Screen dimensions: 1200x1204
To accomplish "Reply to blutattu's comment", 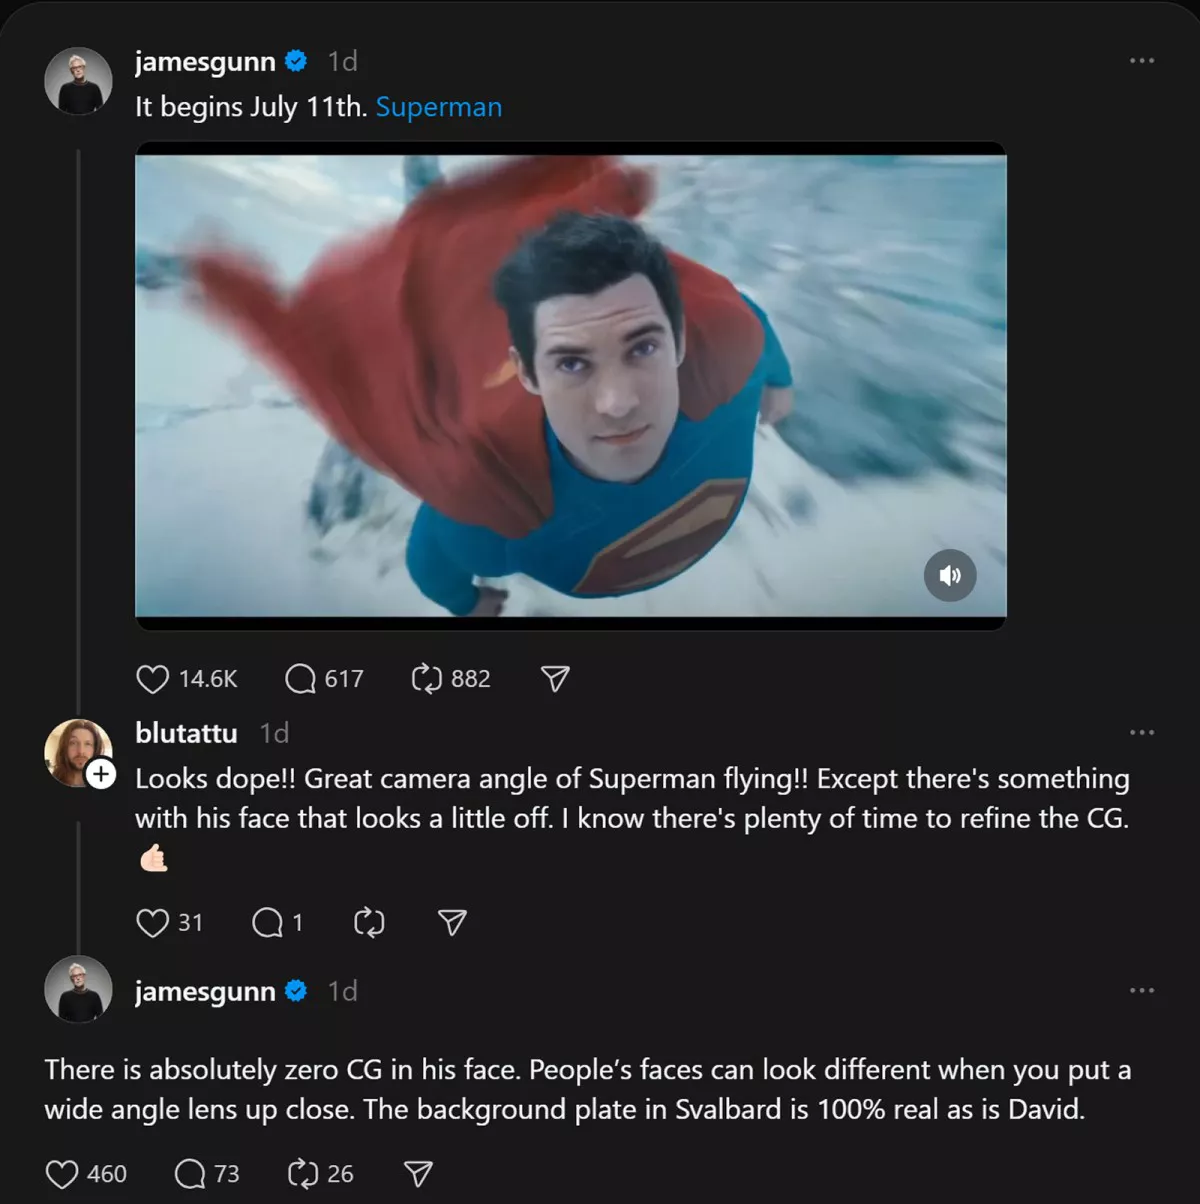I will point(268,923).
